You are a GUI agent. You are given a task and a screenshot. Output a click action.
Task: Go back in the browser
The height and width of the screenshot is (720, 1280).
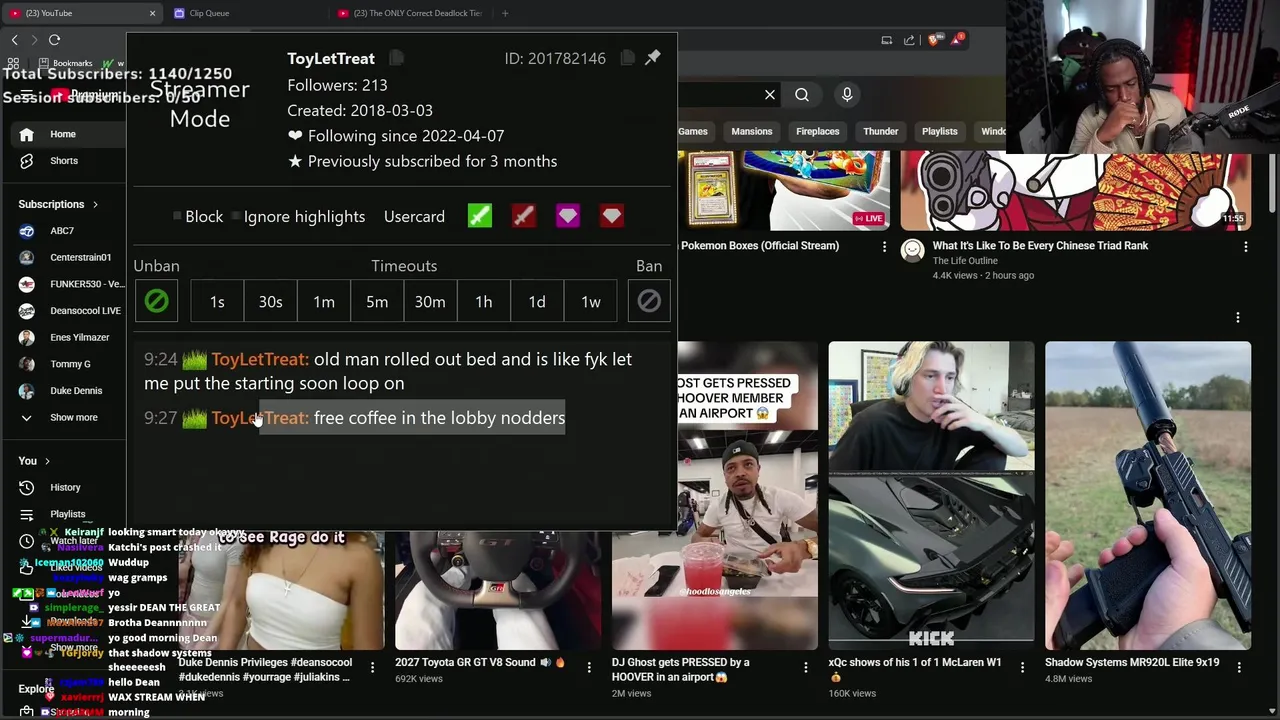click(x=15, y=40)
